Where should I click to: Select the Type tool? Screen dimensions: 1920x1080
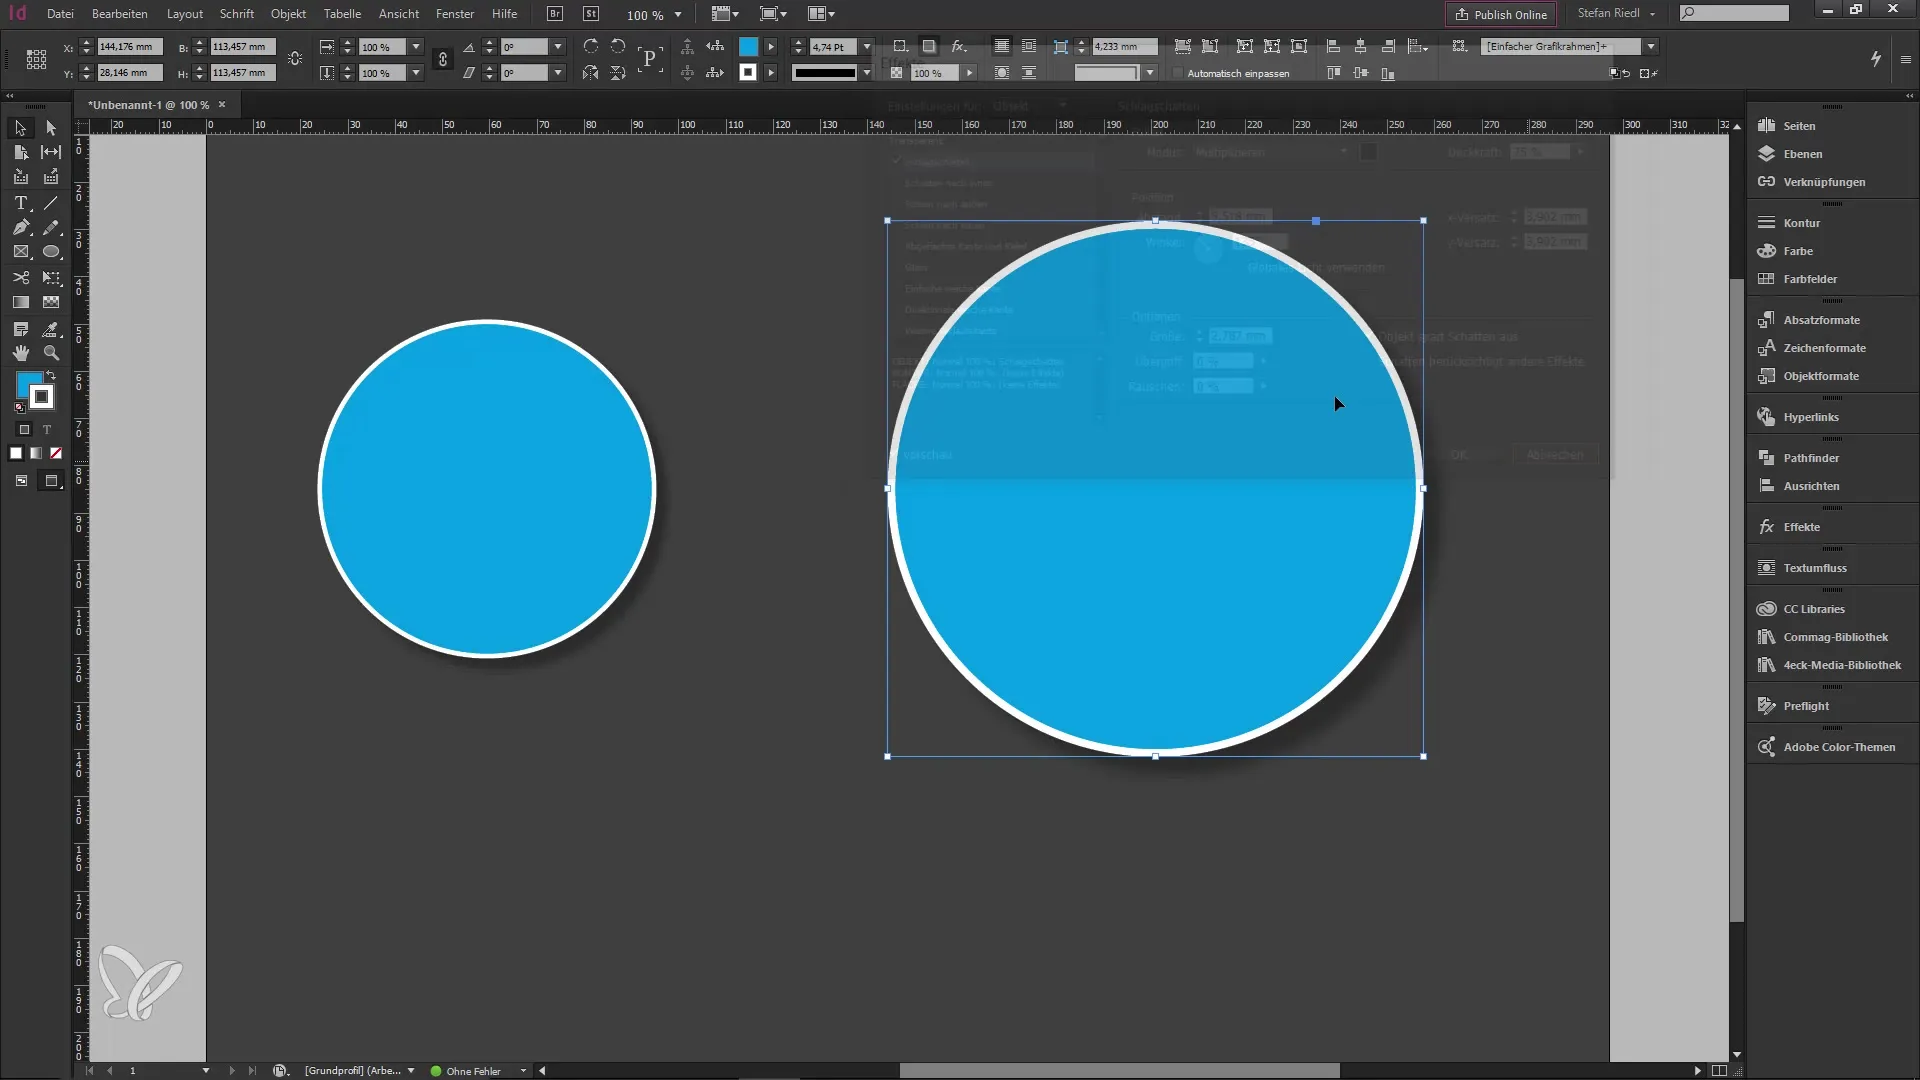[20, 203]
